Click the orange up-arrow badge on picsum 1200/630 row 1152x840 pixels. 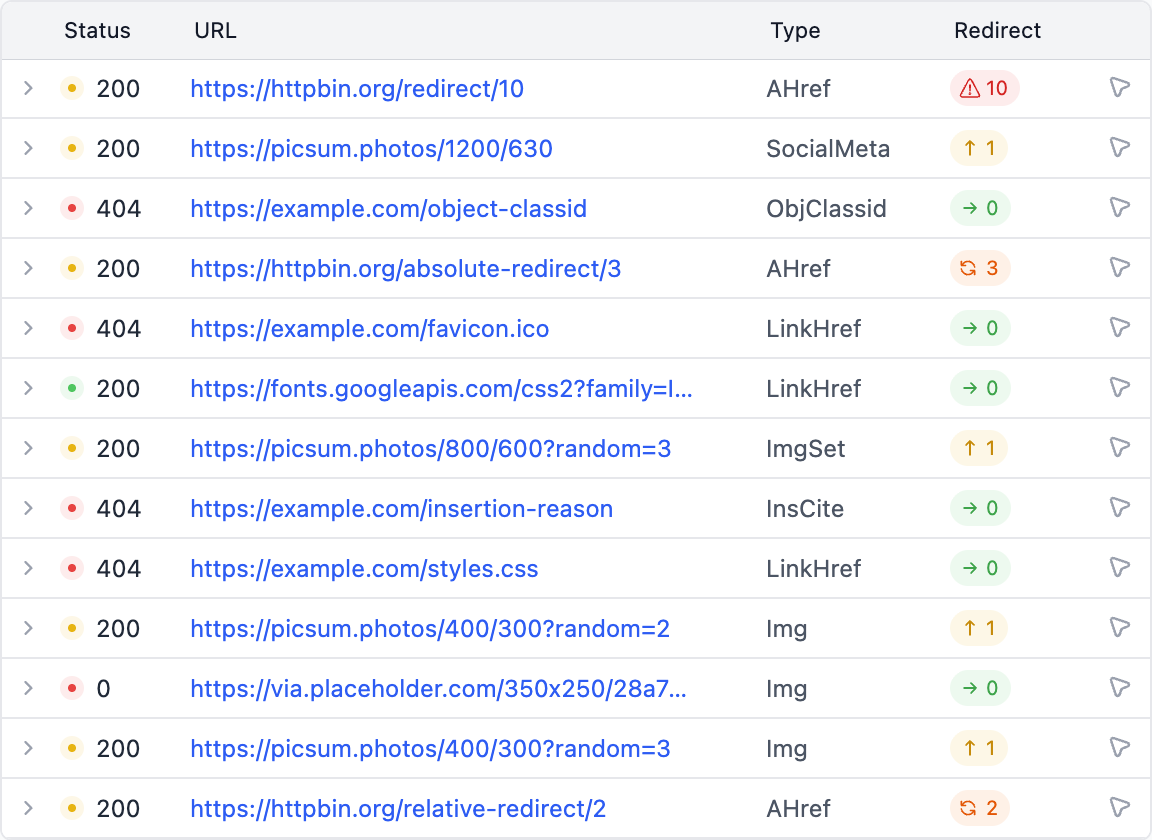[978, 148]
